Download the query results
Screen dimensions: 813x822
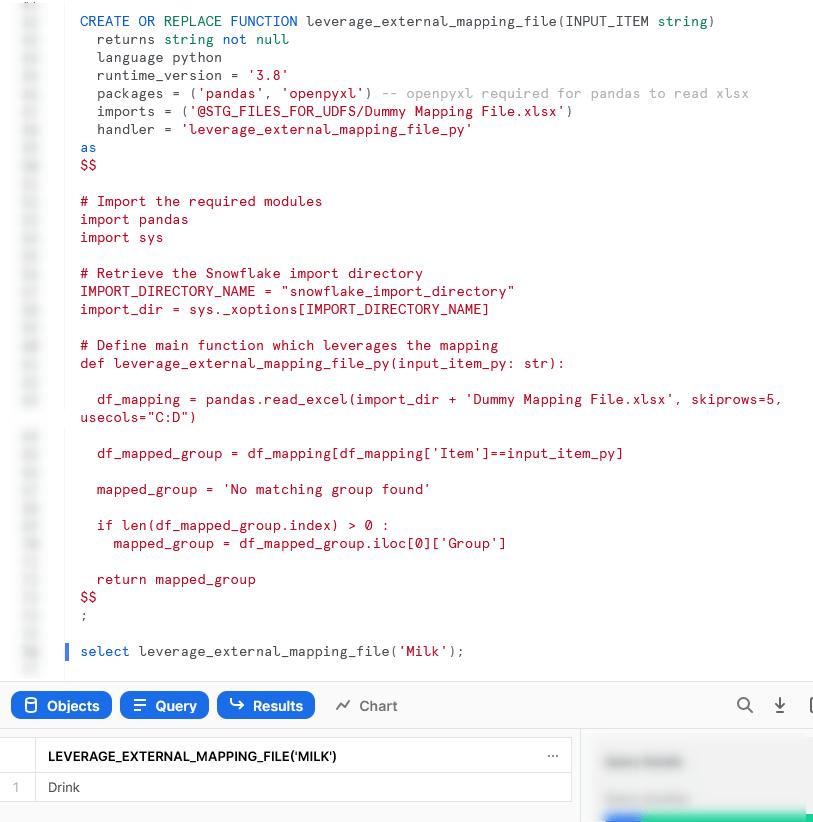pos(780,705)
